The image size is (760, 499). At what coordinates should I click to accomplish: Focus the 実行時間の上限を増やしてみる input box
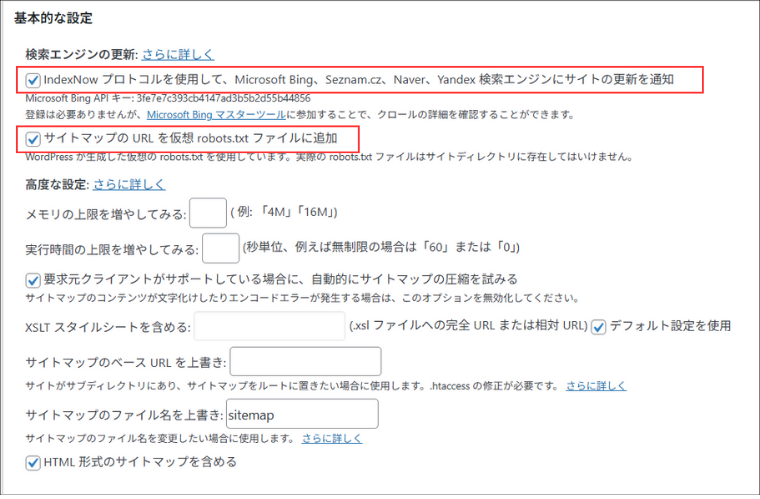[221, 248]
